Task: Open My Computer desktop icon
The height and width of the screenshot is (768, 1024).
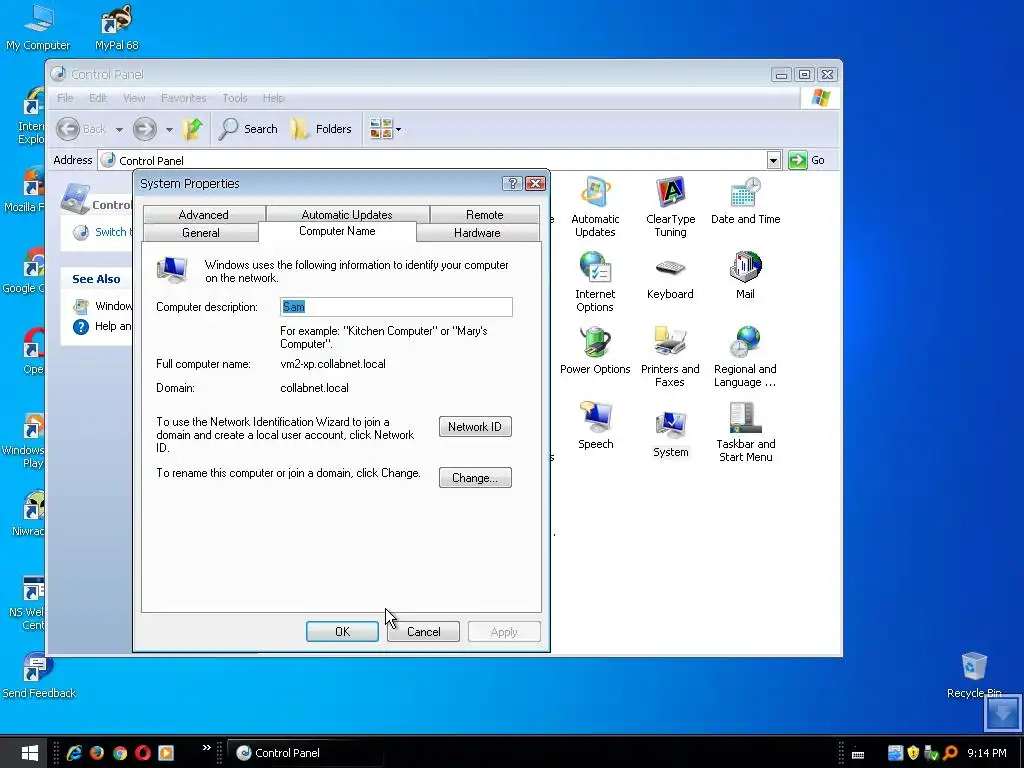Action: (38, 27)
